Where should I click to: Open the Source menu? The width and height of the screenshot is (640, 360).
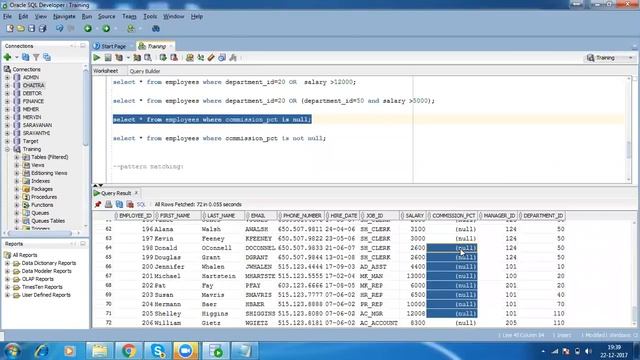point(107,16)
